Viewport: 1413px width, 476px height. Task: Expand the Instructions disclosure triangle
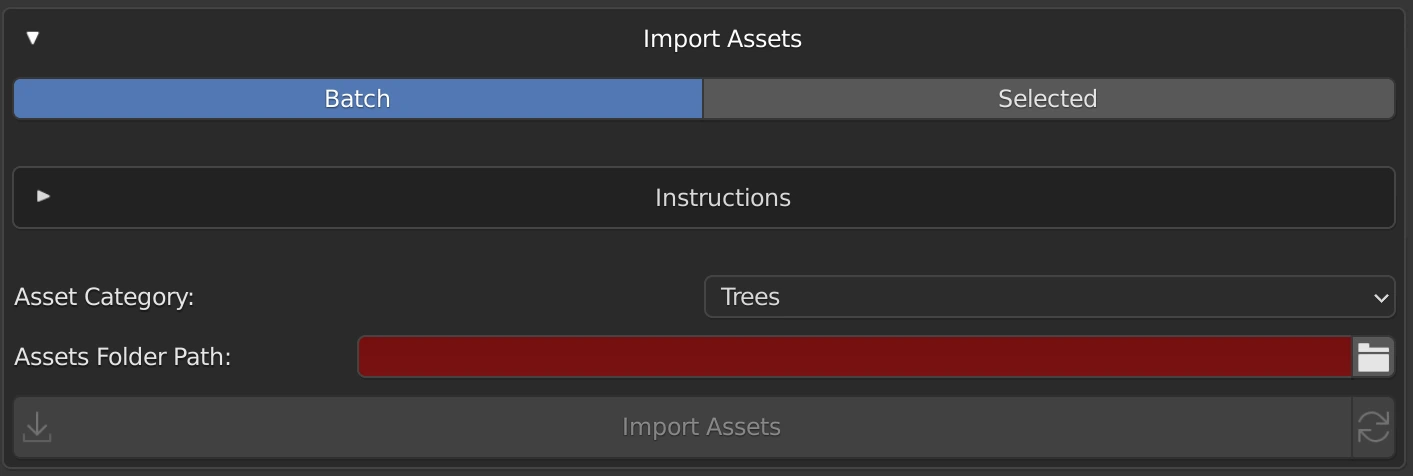point(43,196)
